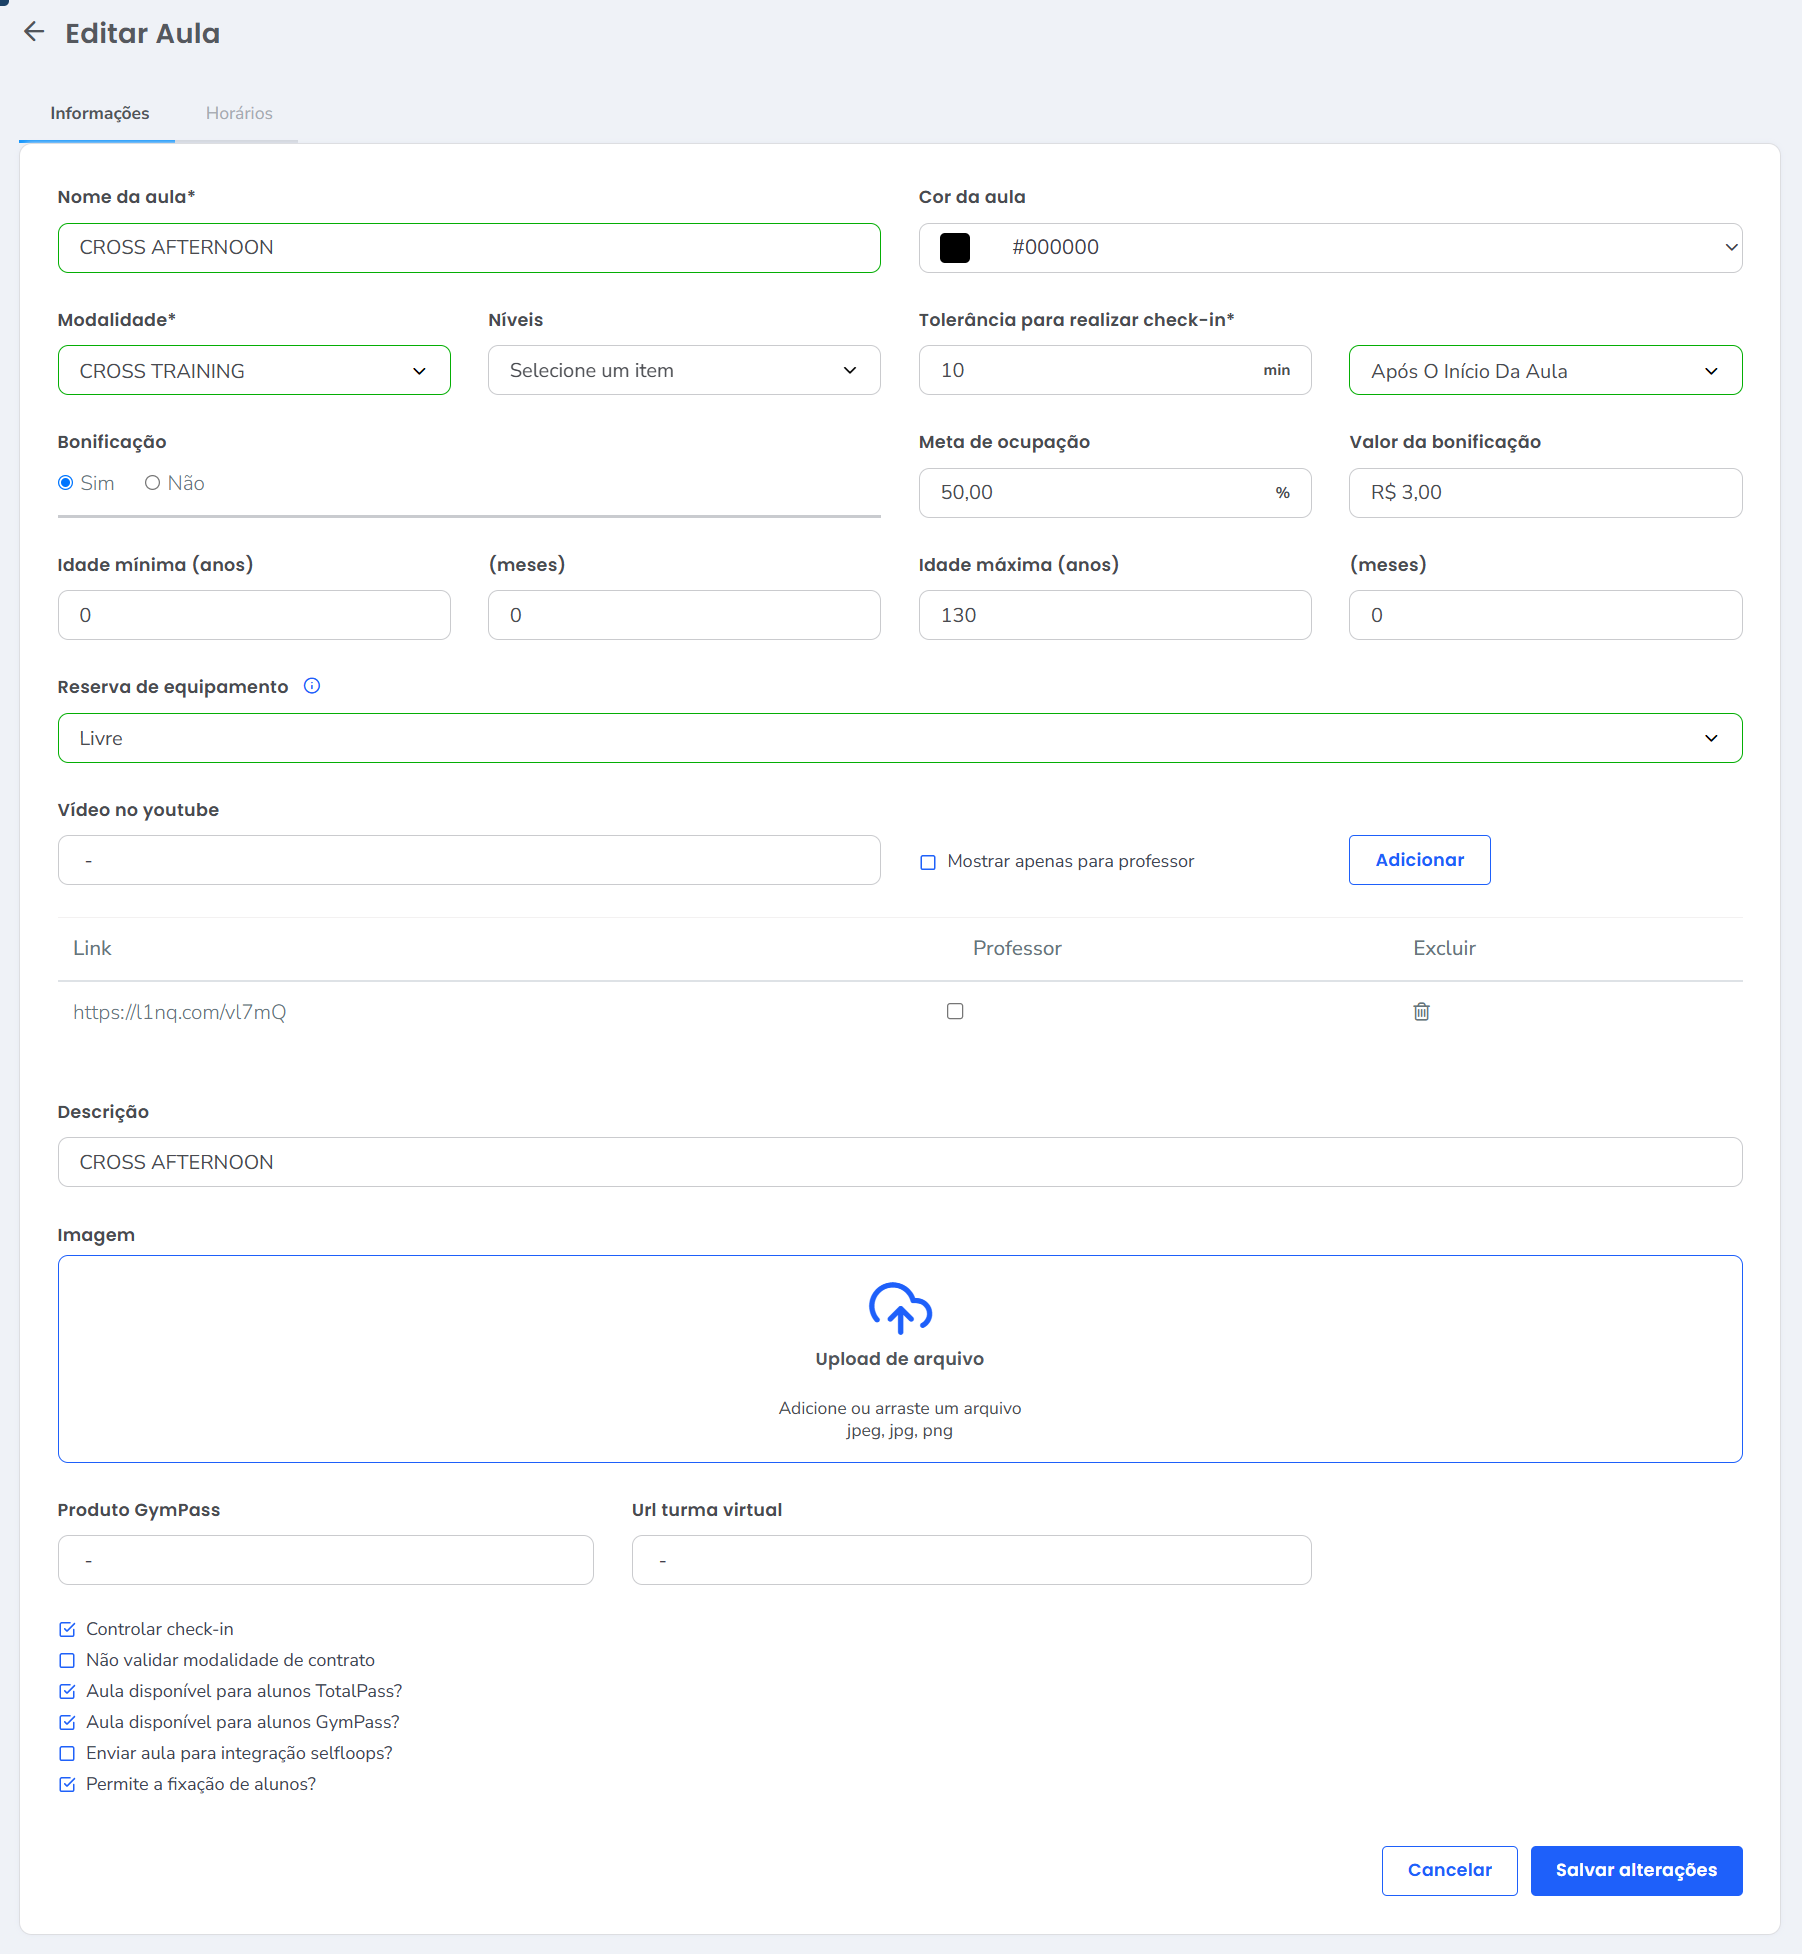Check Enviar aula para integração selfloops
Viewport: 1802px width, 1954px height.
(67, 1754)
